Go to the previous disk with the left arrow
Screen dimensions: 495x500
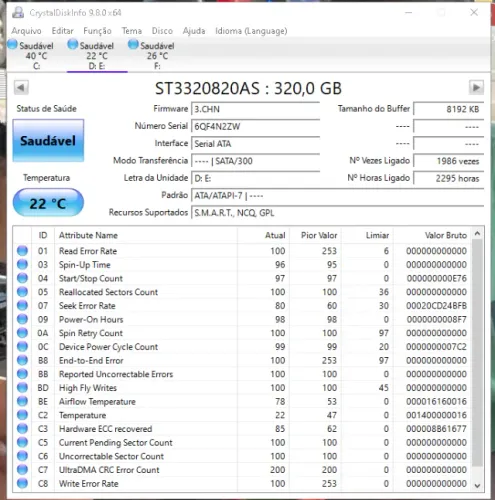[21, 88]
